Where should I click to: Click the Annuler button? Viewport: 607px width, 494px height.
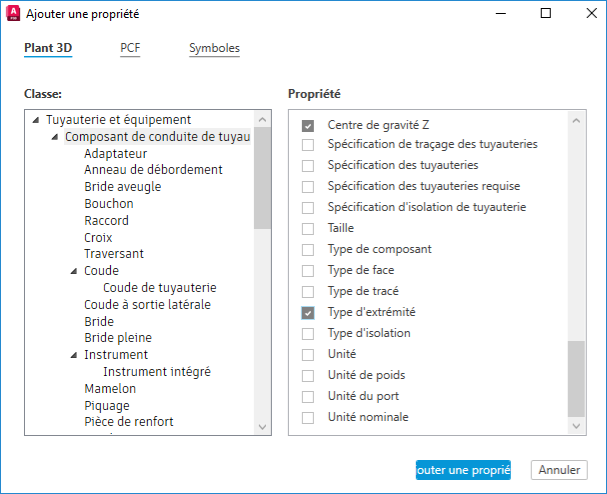coord(560,470)
